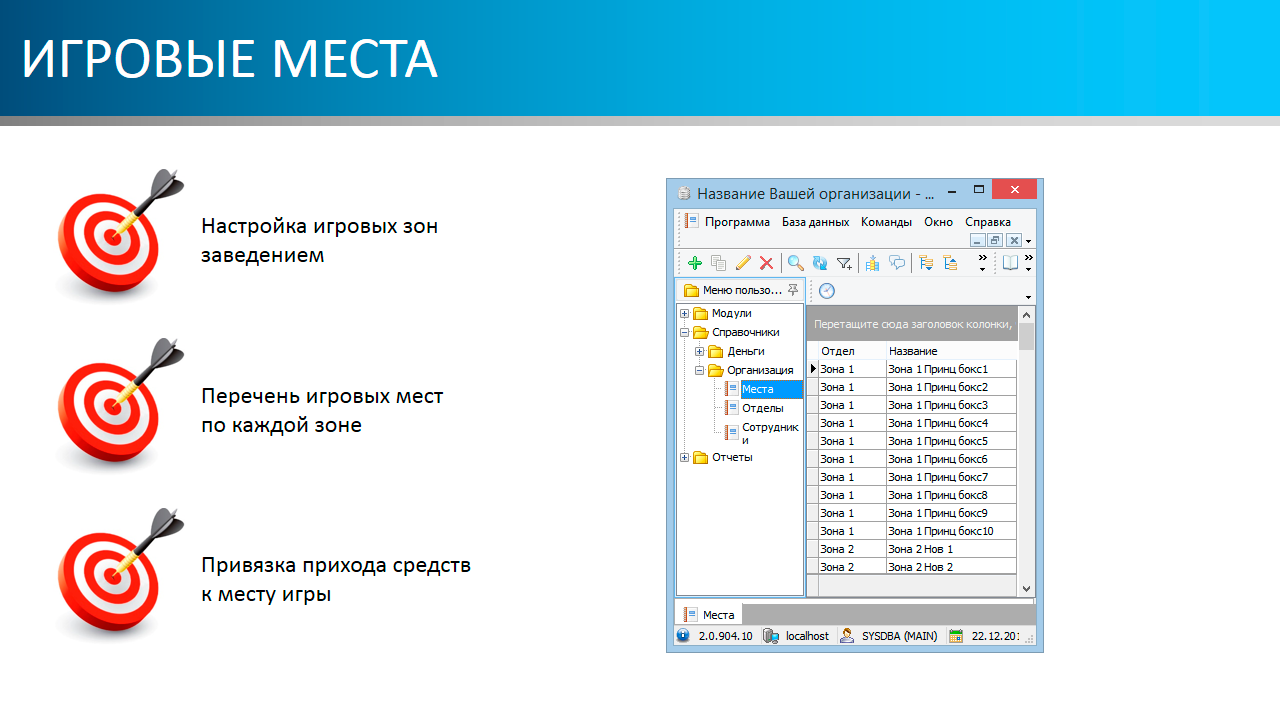This screenshot has width=1280, height=720.
Task: Click the Refresh data toolbar icon
Action: click(x=820, y=263)
